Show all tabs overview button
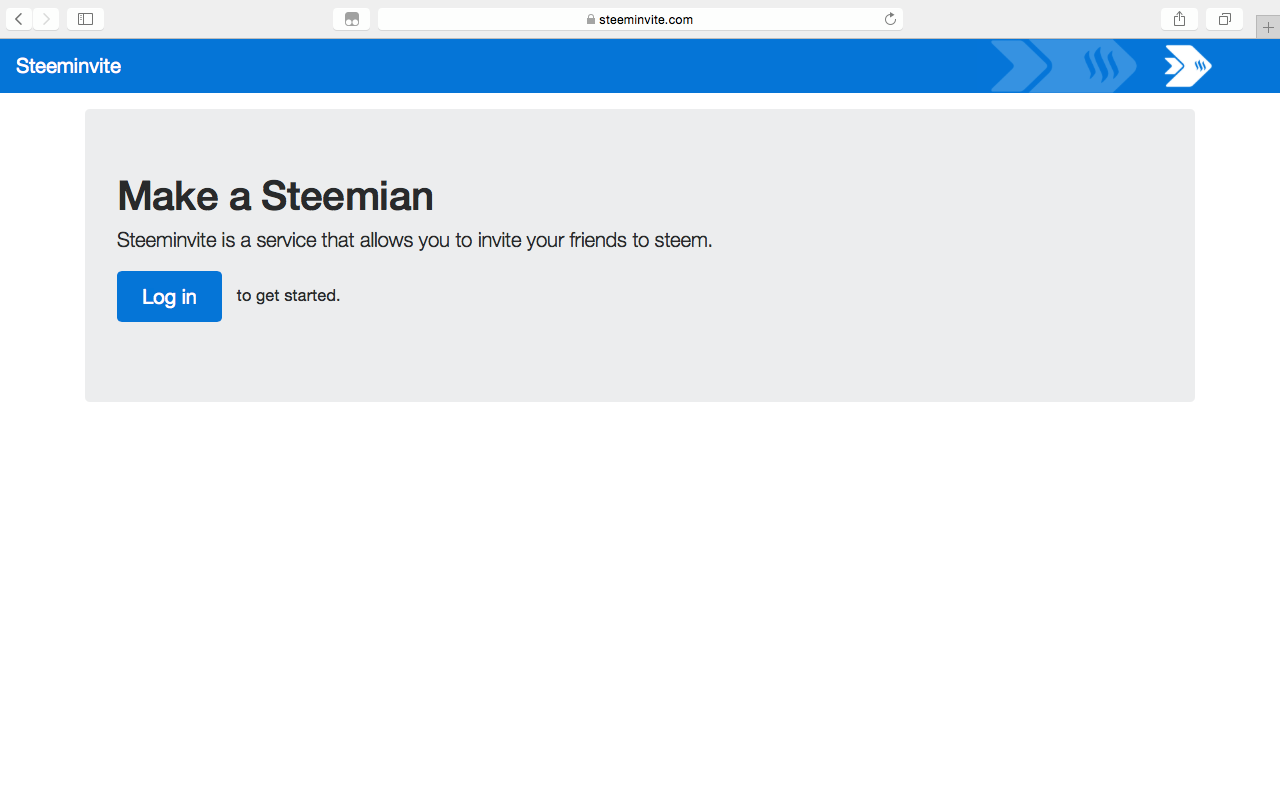The width and height of the screenshot is (1280, 800). pos(1224,19)
